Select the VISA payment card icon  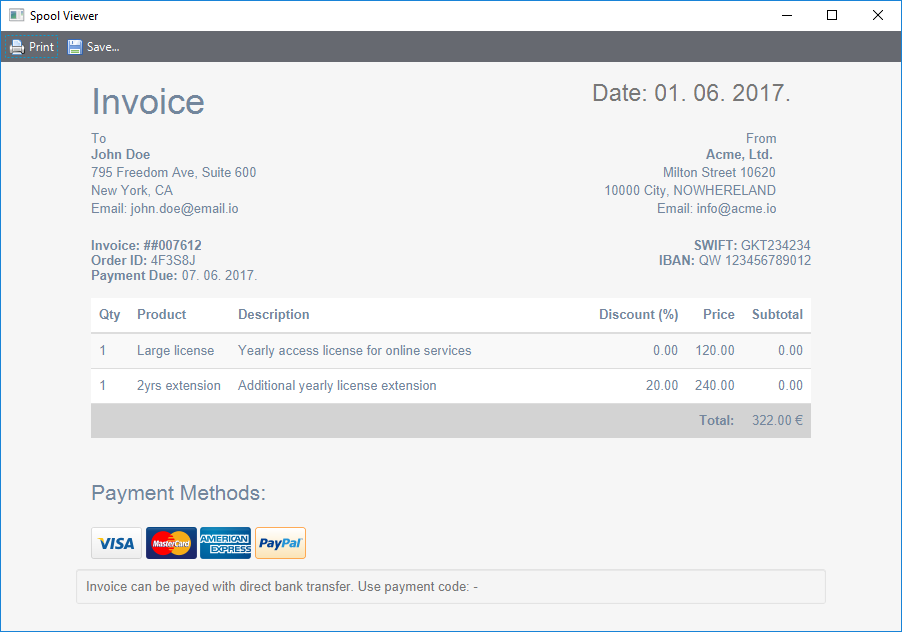pyautogui.click(x=116, y=543)
